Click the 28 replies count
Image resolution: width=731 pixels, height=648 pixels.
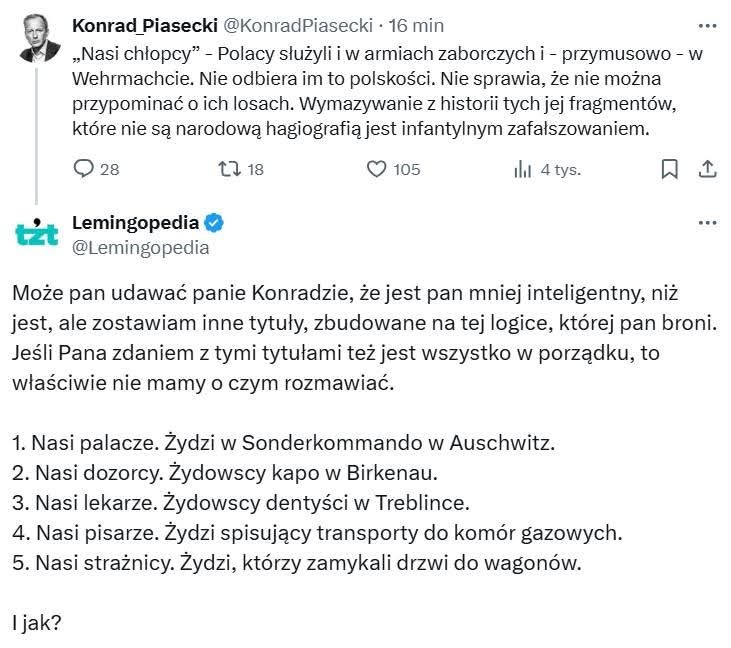109,170
